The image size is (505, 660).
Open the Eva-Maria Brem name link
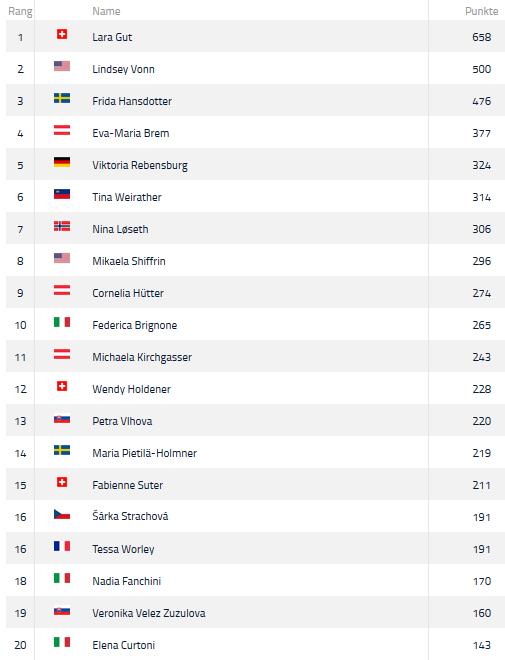coord(130,133)
